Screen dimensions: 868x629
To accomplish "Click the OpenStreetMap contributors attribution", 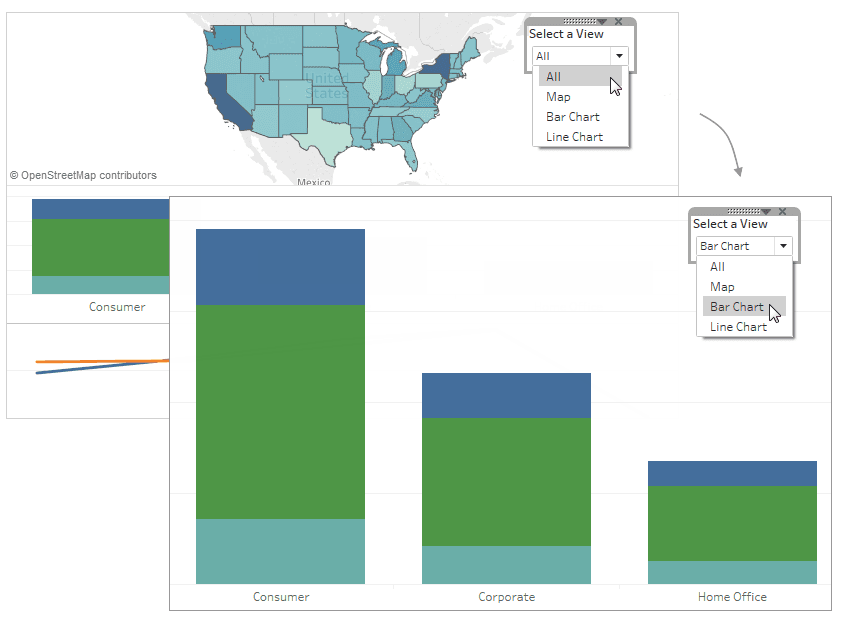I will tap(84, 176).
